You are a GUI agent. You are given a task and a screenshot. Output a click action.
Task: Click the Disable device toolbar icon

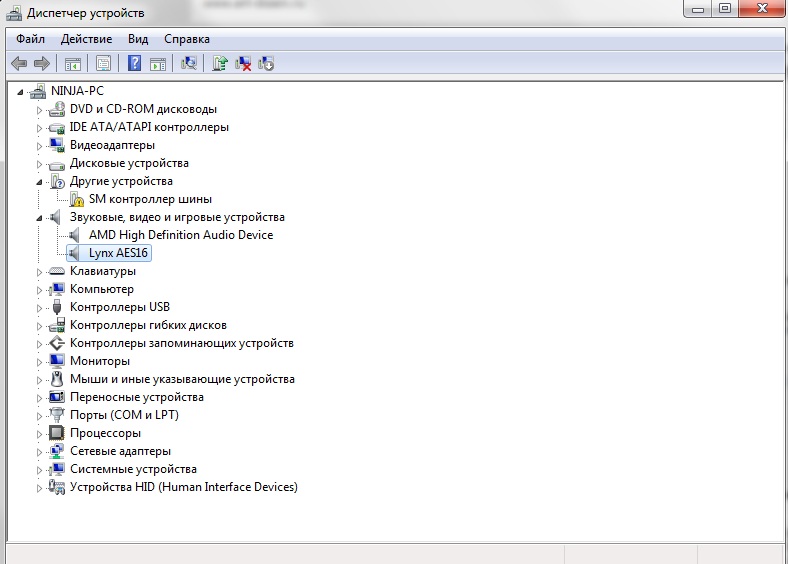266,63
